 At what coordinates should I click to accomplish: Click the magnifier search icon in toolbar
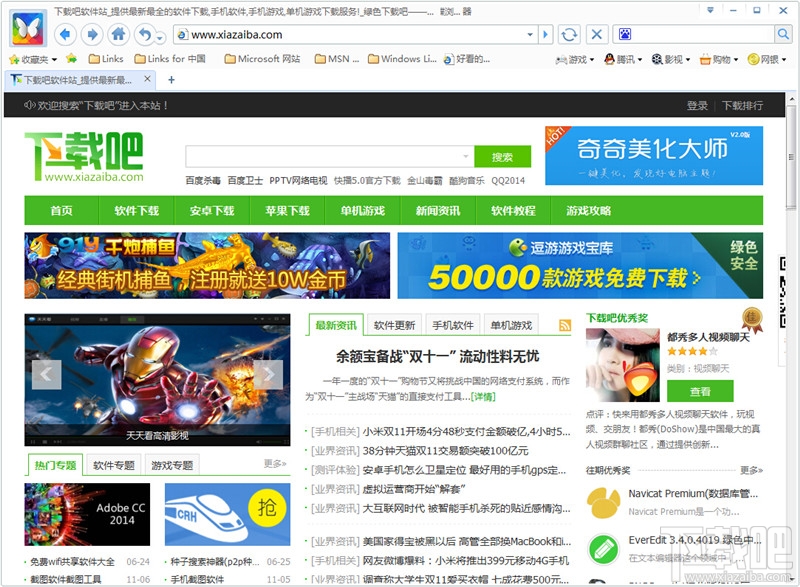783,34
